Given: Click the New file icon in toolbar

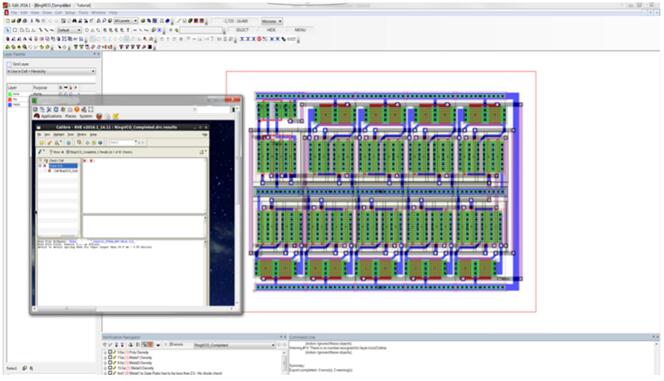Looking at the screenshot, I should pos(8,21).
